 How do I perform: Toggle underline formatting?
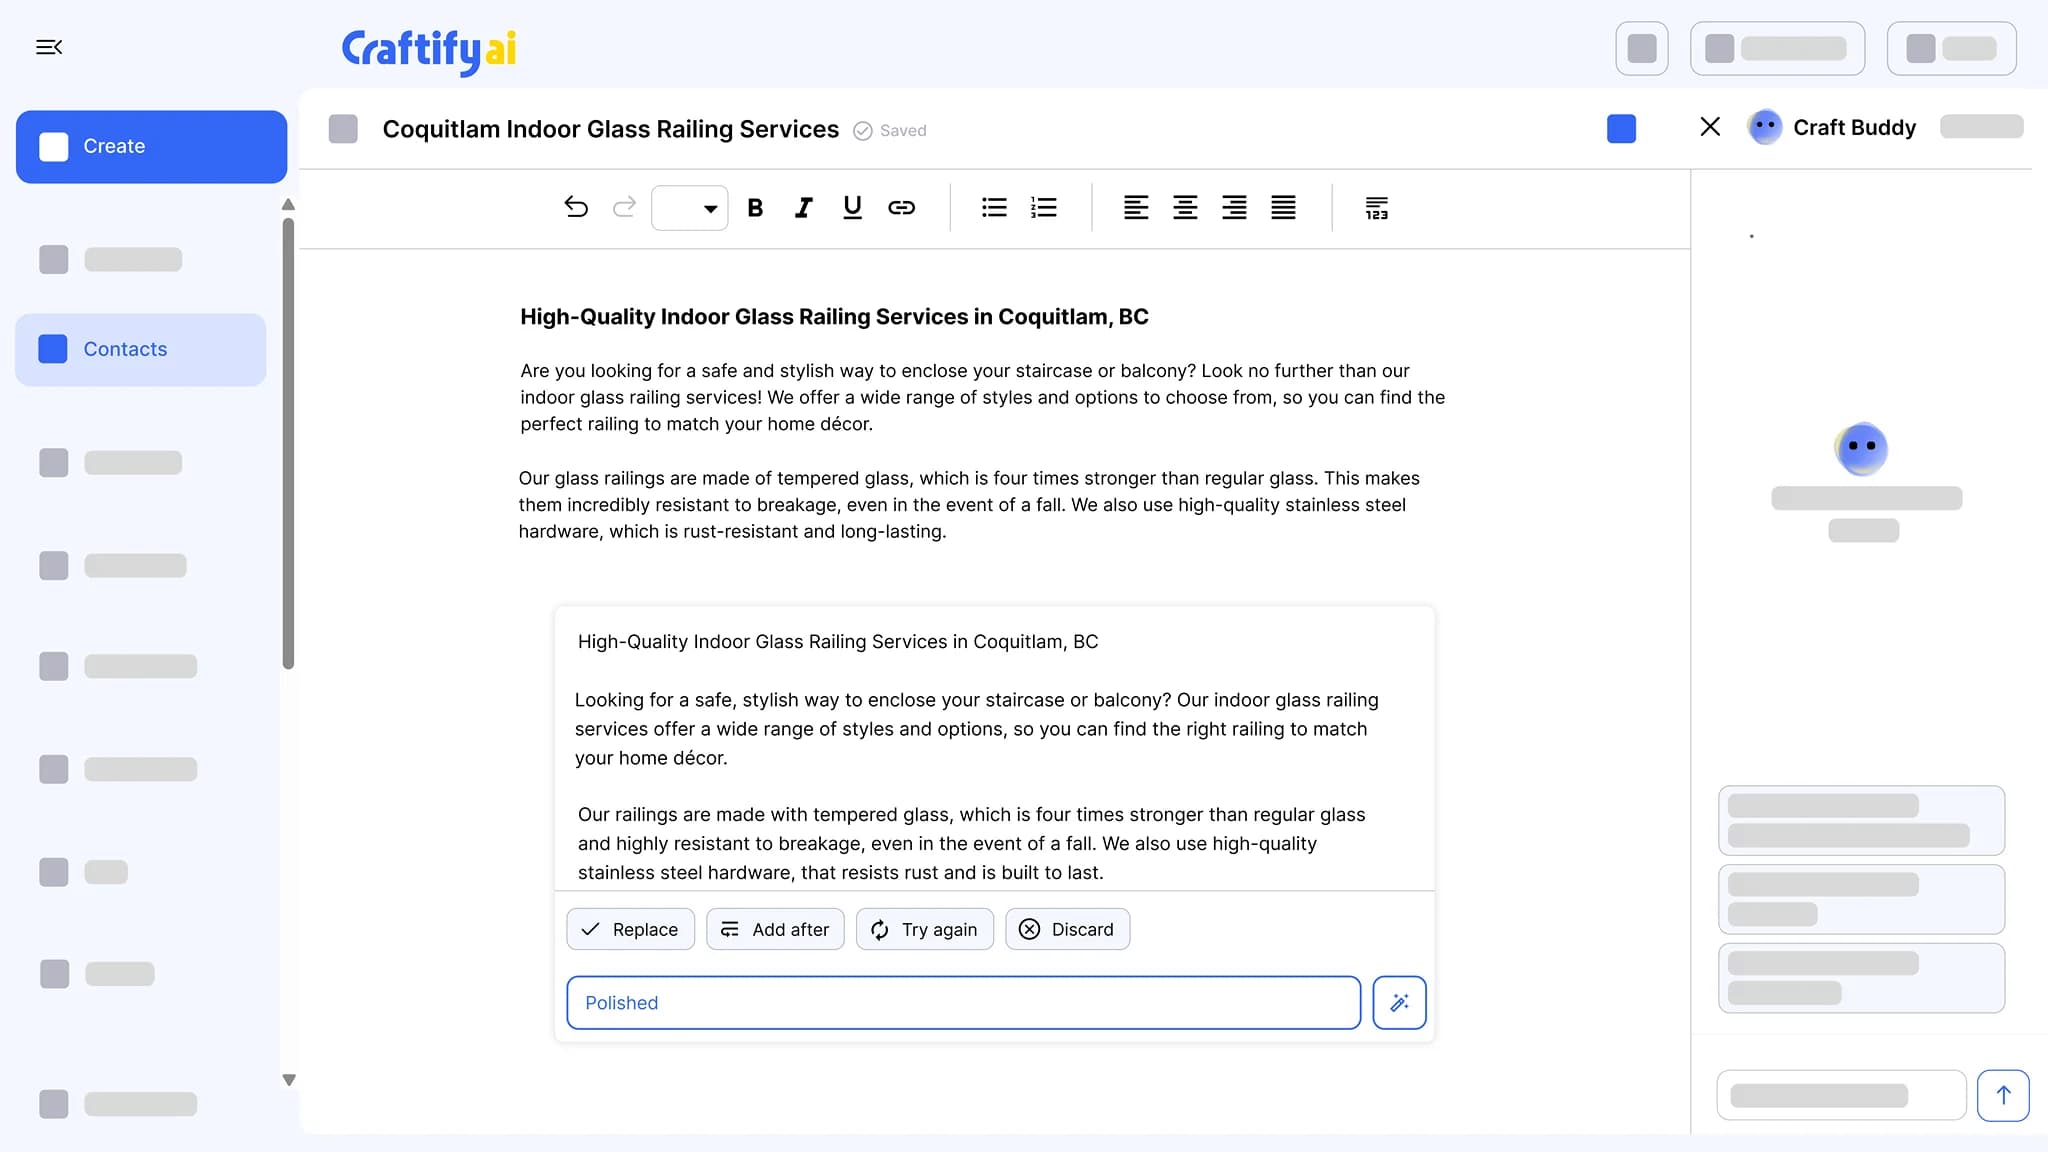852,207
